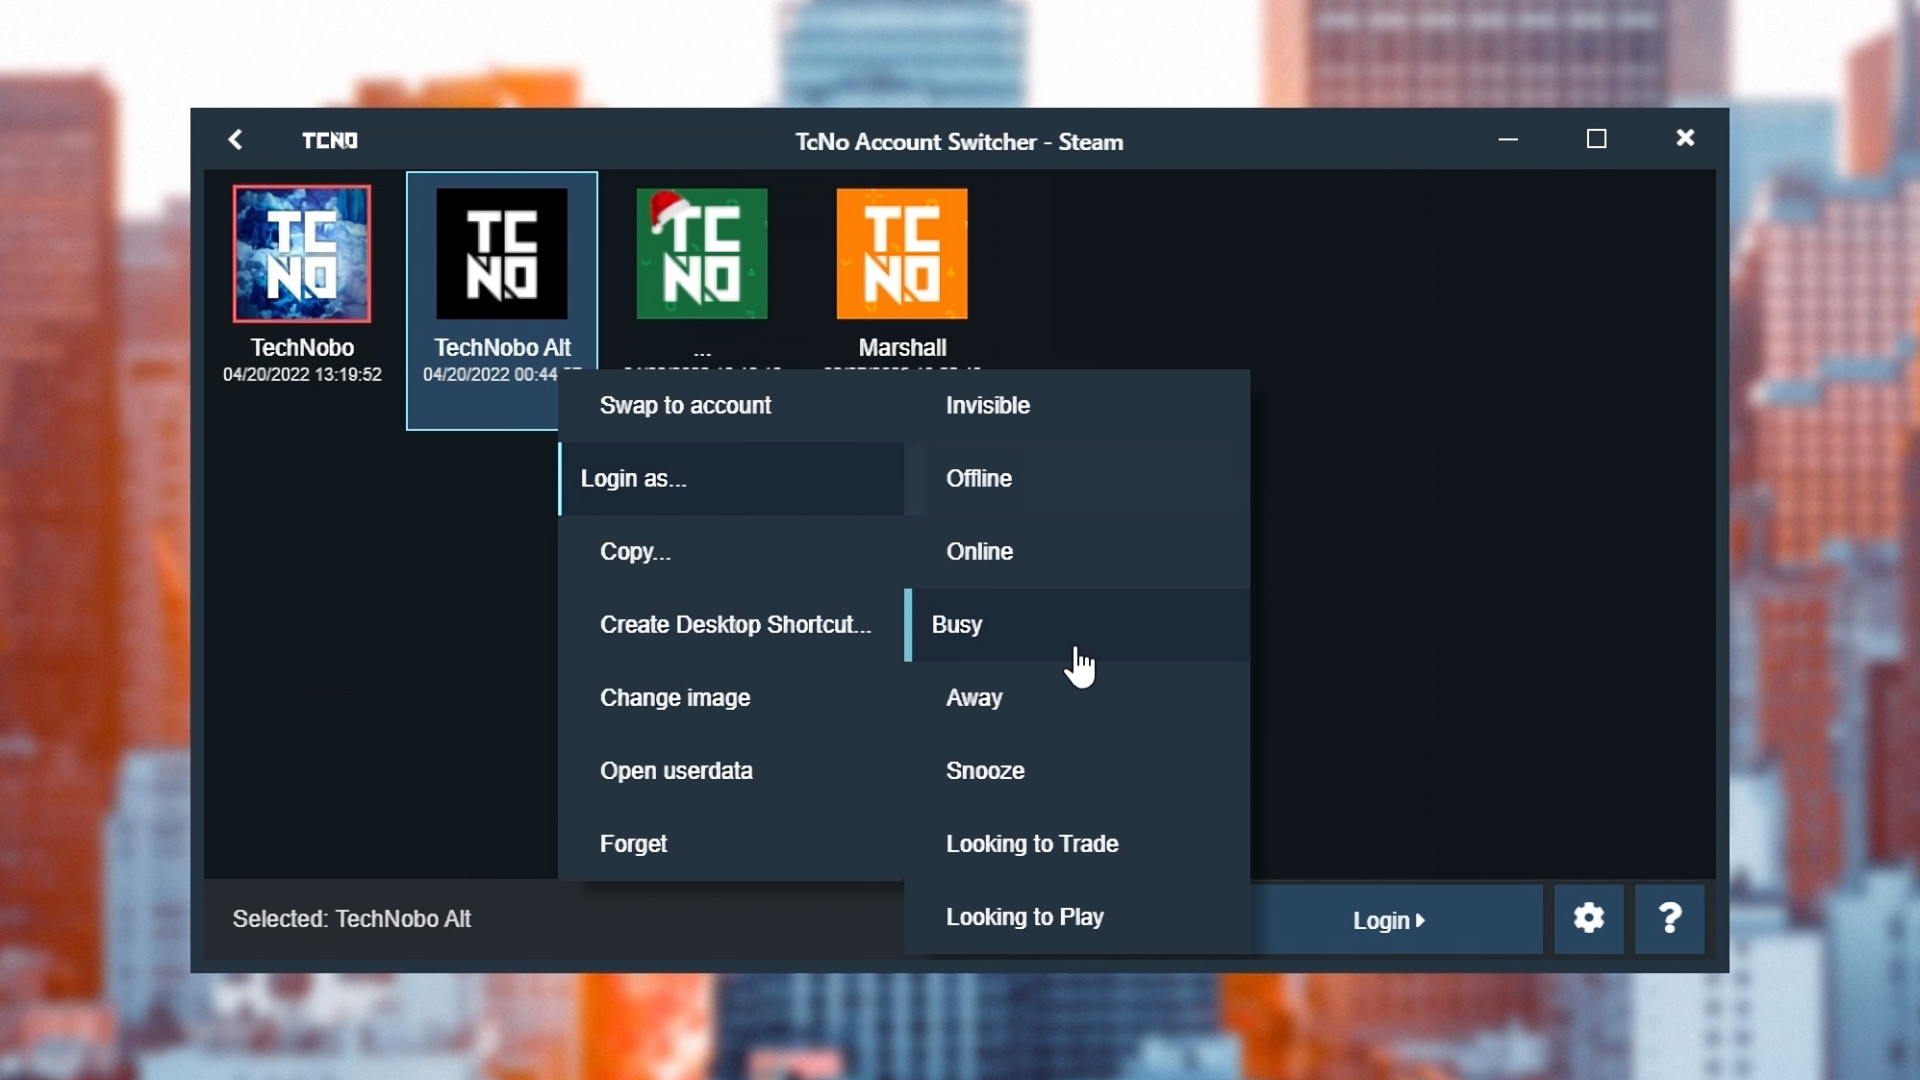Maximize the Account Switcher window
The width and height of the screenshot is (1920, 1080).
pos(1596,139)
